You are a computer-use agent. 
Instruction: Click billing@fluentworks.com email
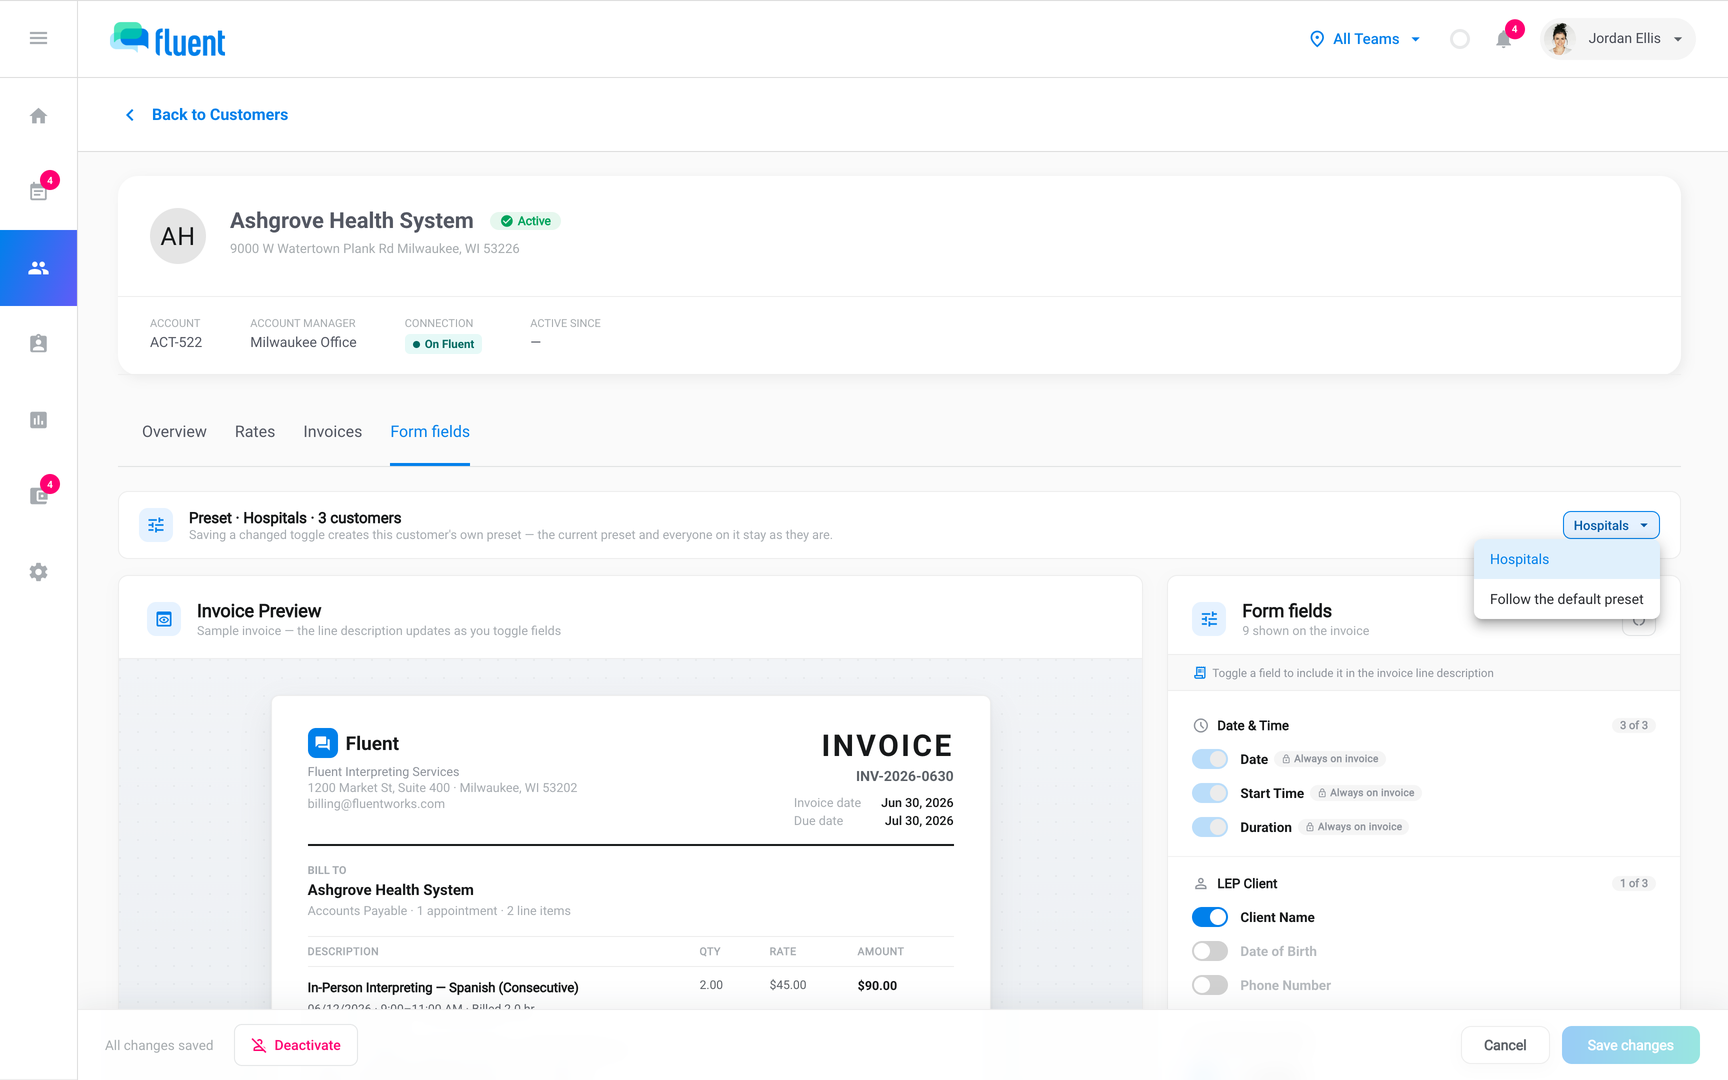pos(376,804)
